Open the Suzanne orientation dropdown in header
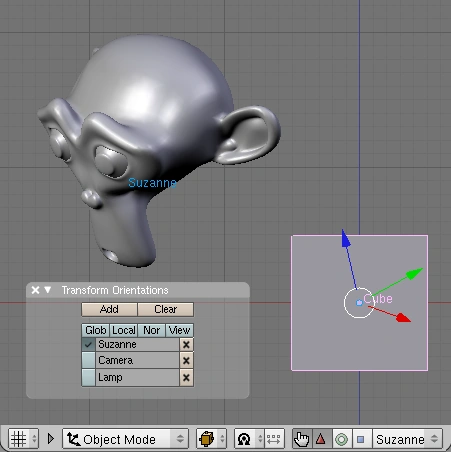 [x=407, y=439]
